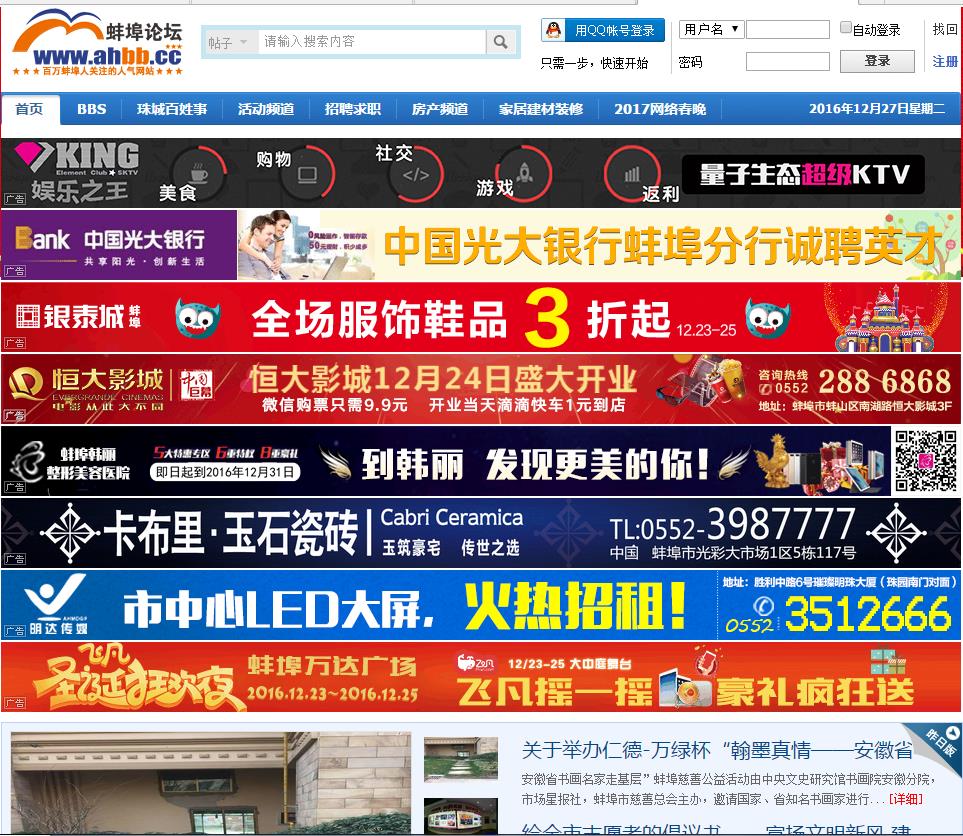The image size is (963, 836).
Task: Click the [详细] article link
Action: click(x=905, y=799)
